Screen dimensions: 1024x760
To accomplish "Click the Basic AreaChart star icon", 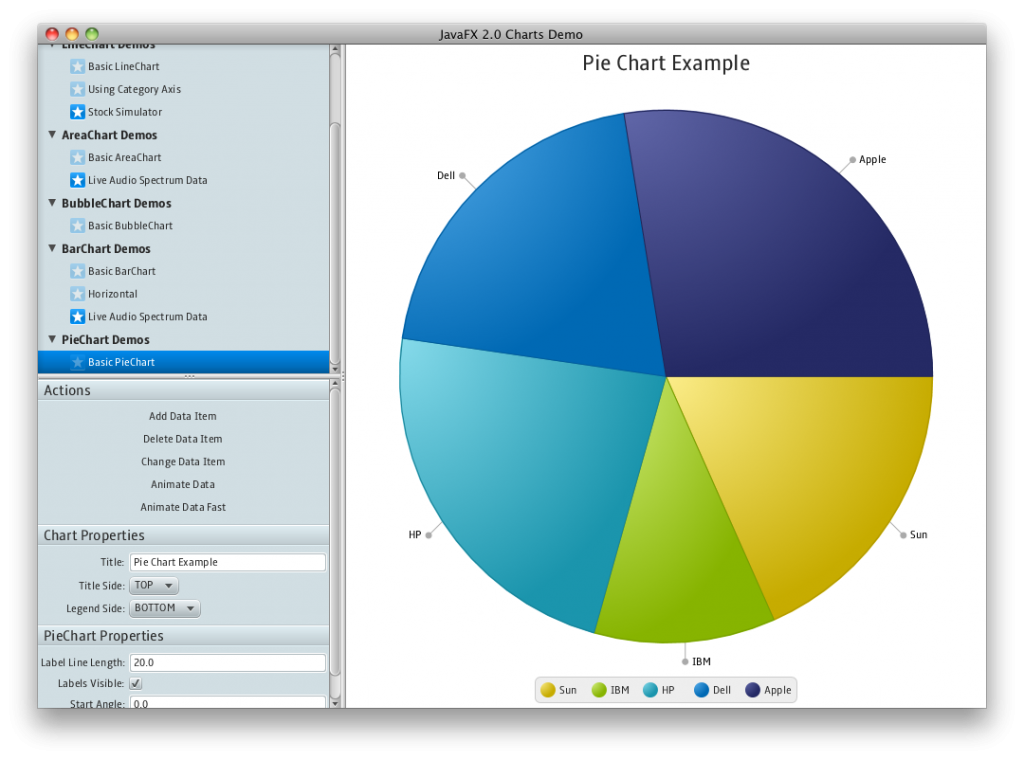I will [78, 157].
